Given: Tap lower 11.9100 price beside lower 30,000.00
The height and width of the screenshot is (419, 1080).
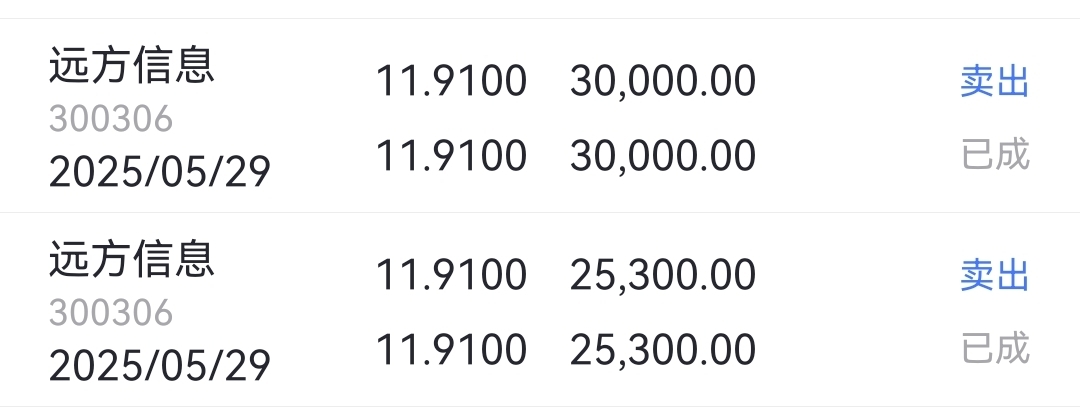Looking at the screenshot, I should click(x=451, y=155).
